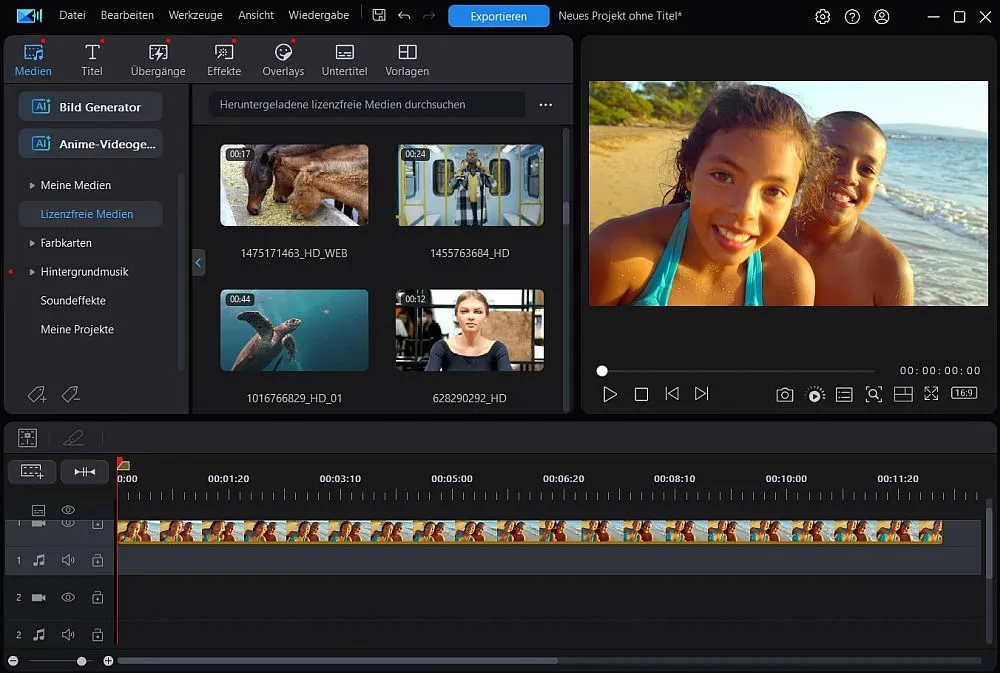Screen dimensions: 1000x673
Task: Open the marker list icon in preview
Action: click(844, 394)
